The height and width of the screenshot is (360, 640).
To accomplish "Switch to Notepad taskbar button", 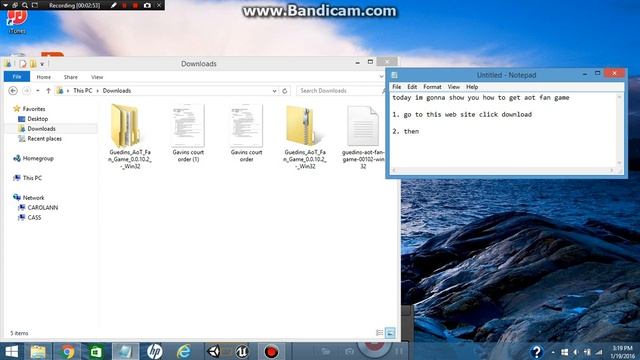I will 125,351.
